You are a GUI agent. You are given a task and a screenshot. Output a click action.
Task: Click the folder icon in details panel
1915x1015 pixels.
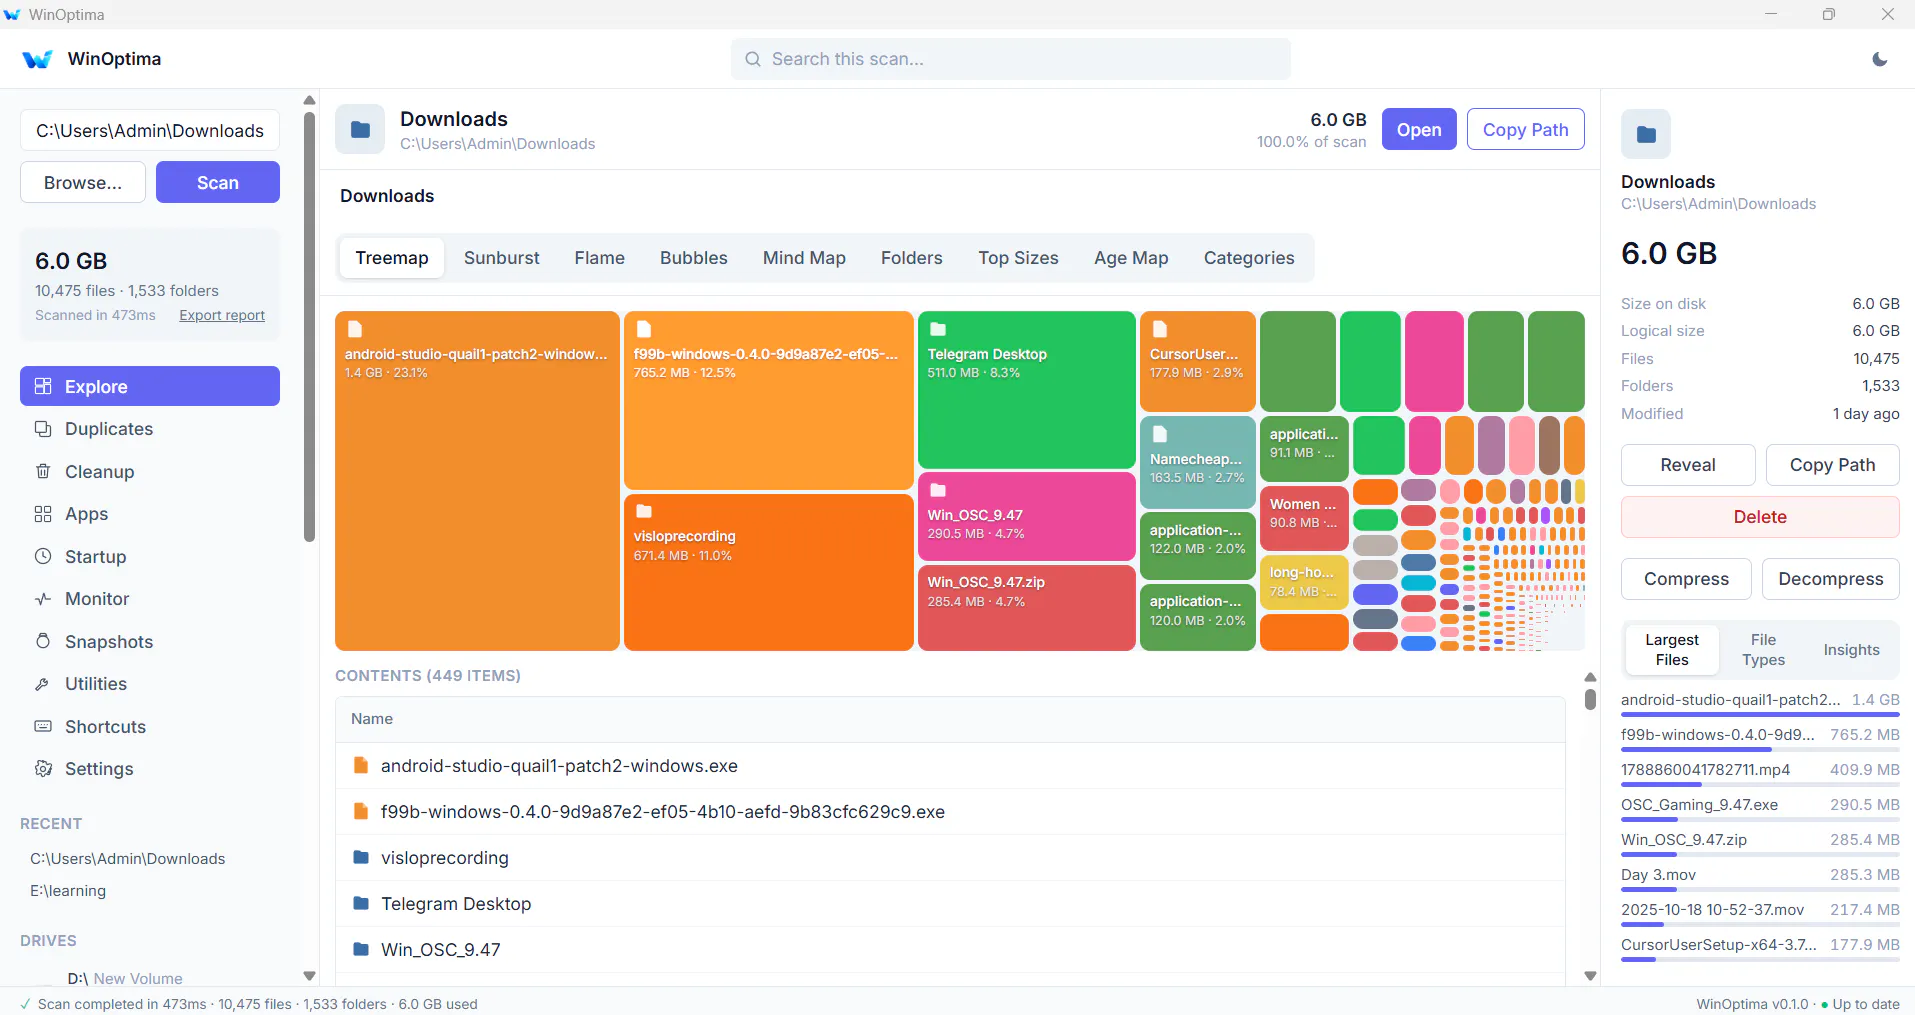[x=1646, y=134]
